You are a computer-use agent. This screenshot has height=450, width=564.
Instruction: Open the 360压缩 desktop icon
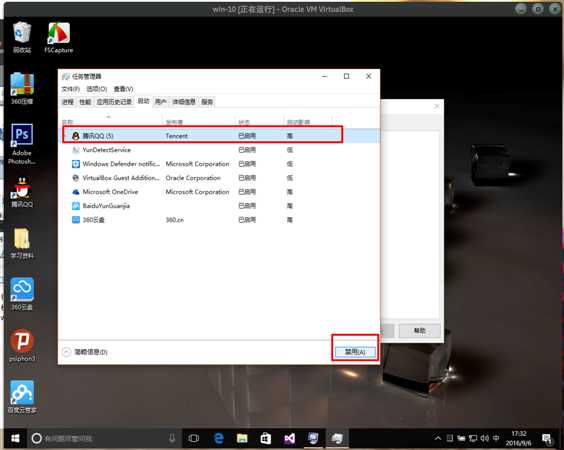pos(22,88)
